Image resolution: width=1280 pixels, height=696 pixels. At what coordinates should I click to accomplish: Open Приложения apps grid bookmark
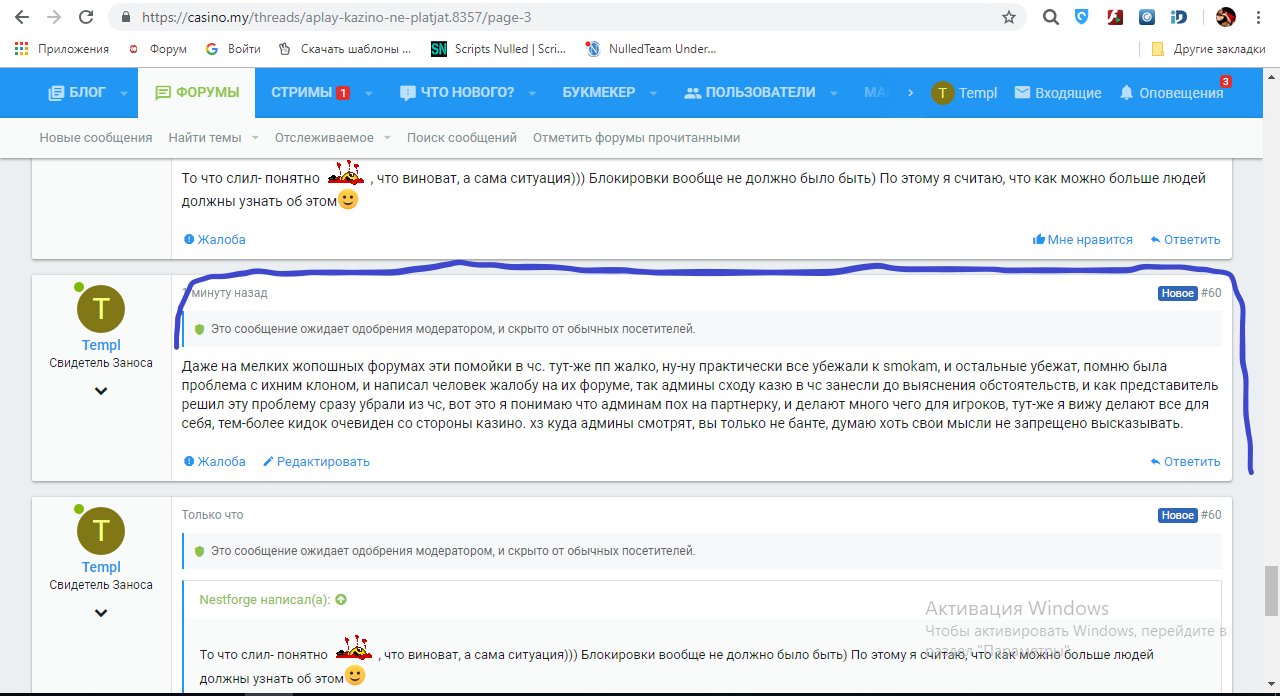click(62, 48)
